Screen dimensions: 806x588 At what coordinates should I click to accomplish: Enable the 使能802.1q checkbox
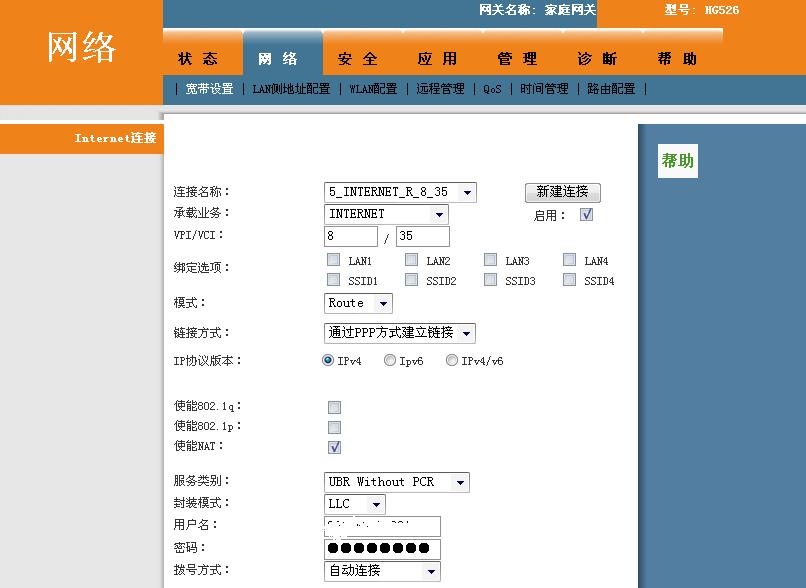point(334,407)
